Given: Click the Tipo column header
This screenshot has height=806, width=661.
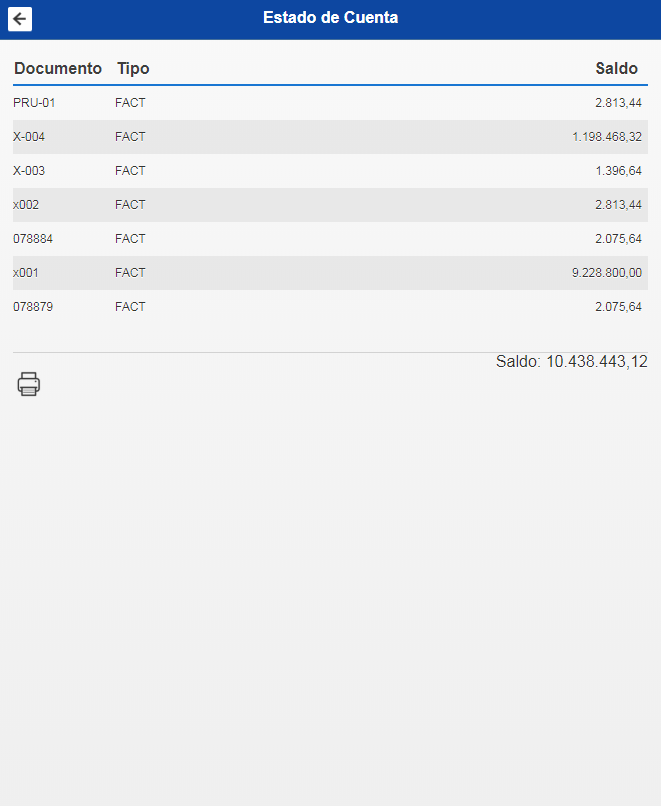Looking at the screenshot, I should pyautogui.click(x=133, y=68).
